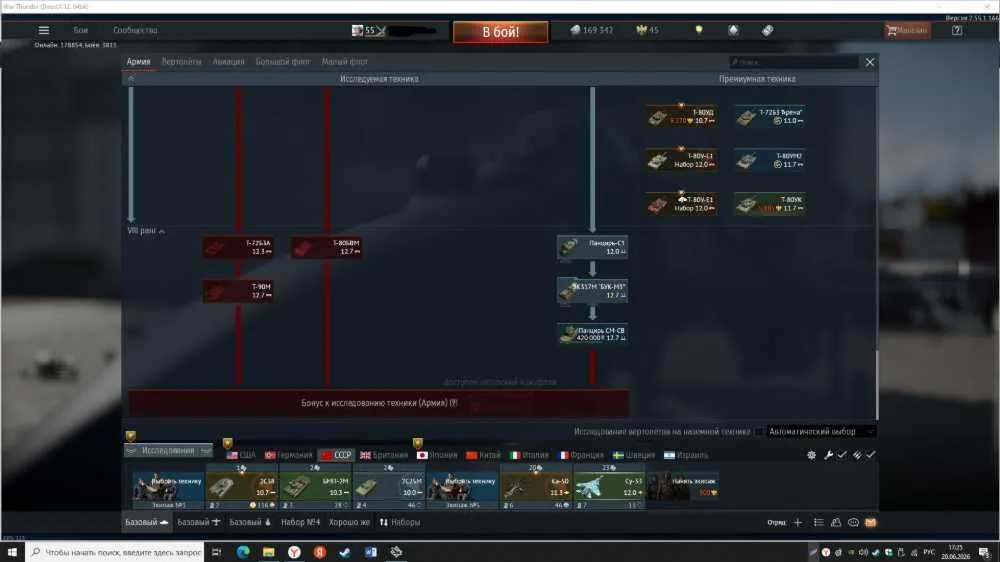Switch to the Малый флот tab
Screen dimensions: 1000x562
point(344,62)
